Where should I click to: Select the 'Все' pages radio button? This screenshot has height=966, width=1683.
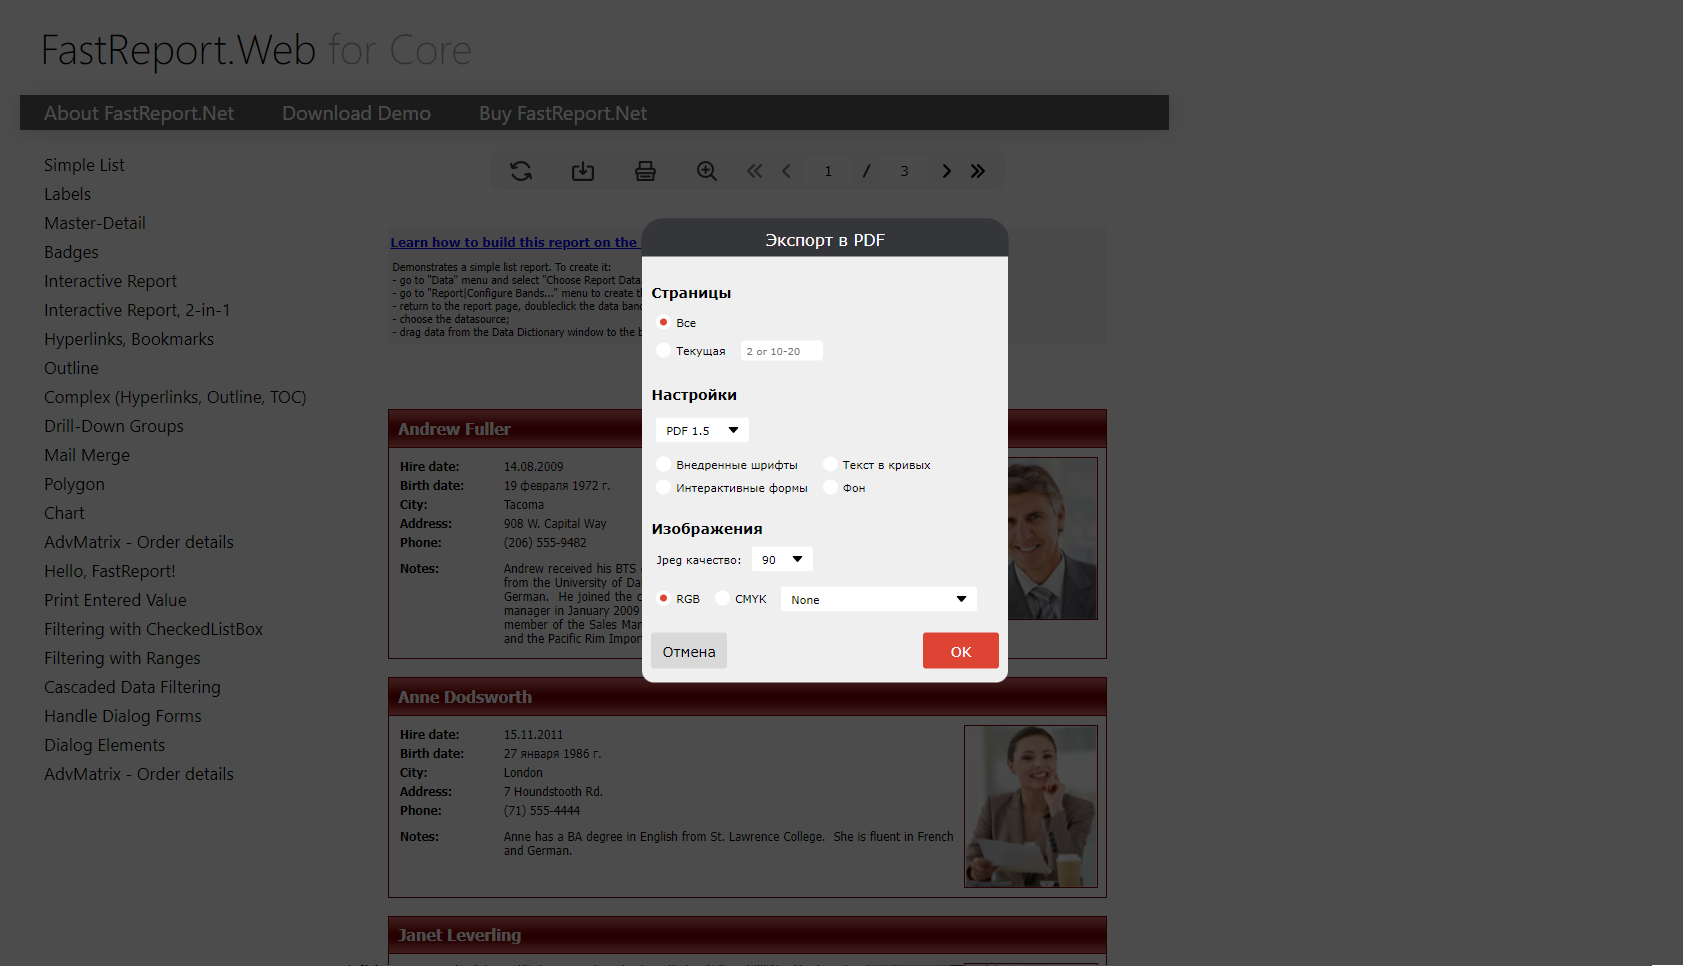[x=663, y=322]
